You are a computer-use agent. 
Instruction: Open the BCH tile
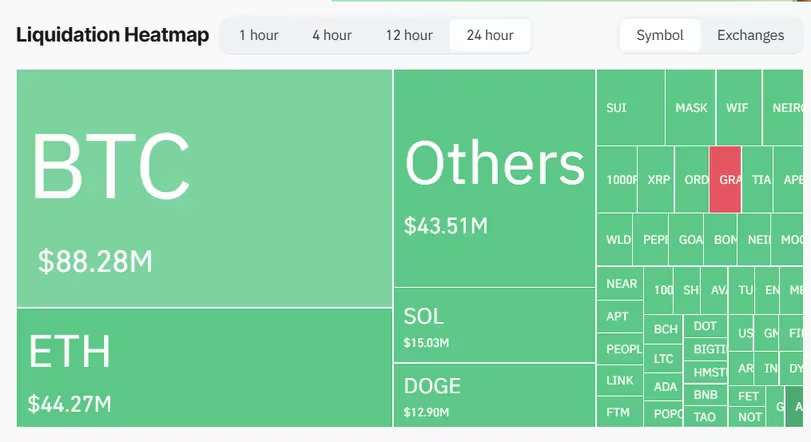pos(665,328)
